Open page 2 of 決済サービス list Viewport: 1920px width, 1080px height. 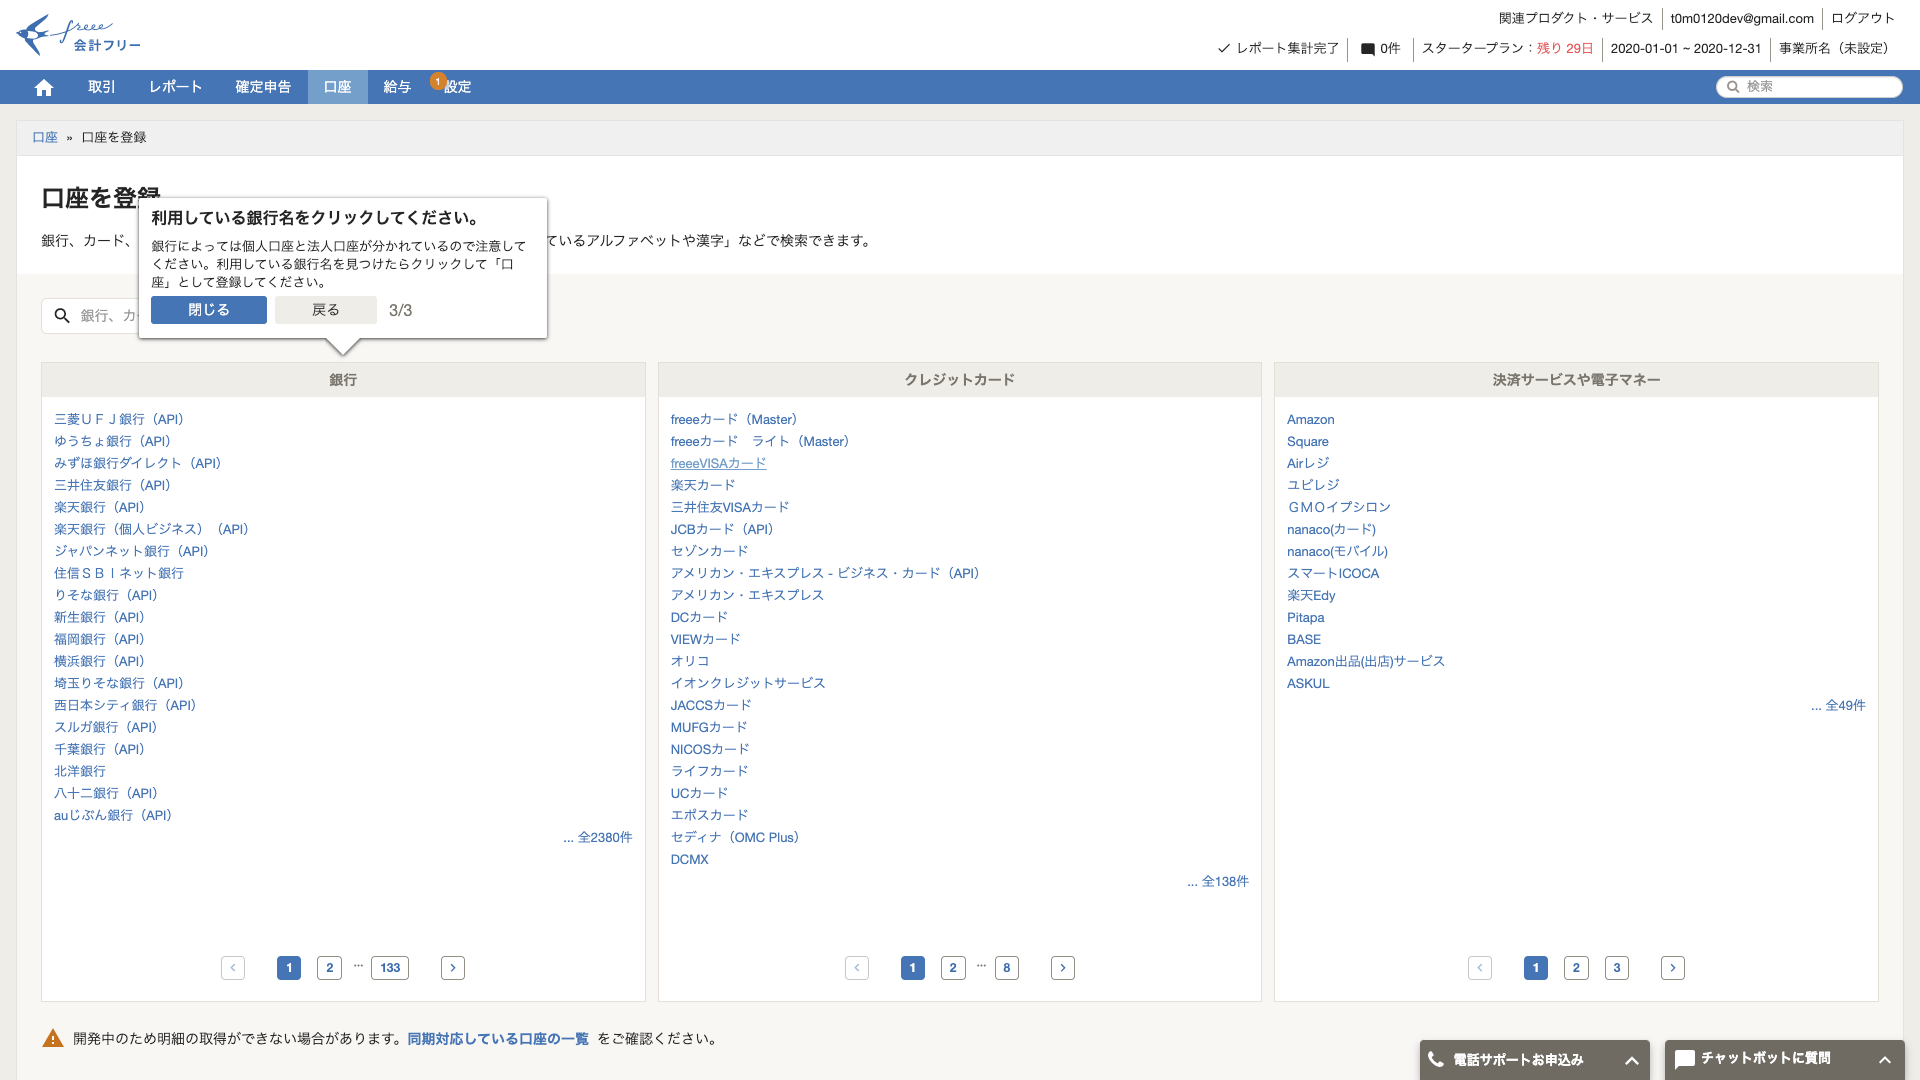pos(1576,968)
